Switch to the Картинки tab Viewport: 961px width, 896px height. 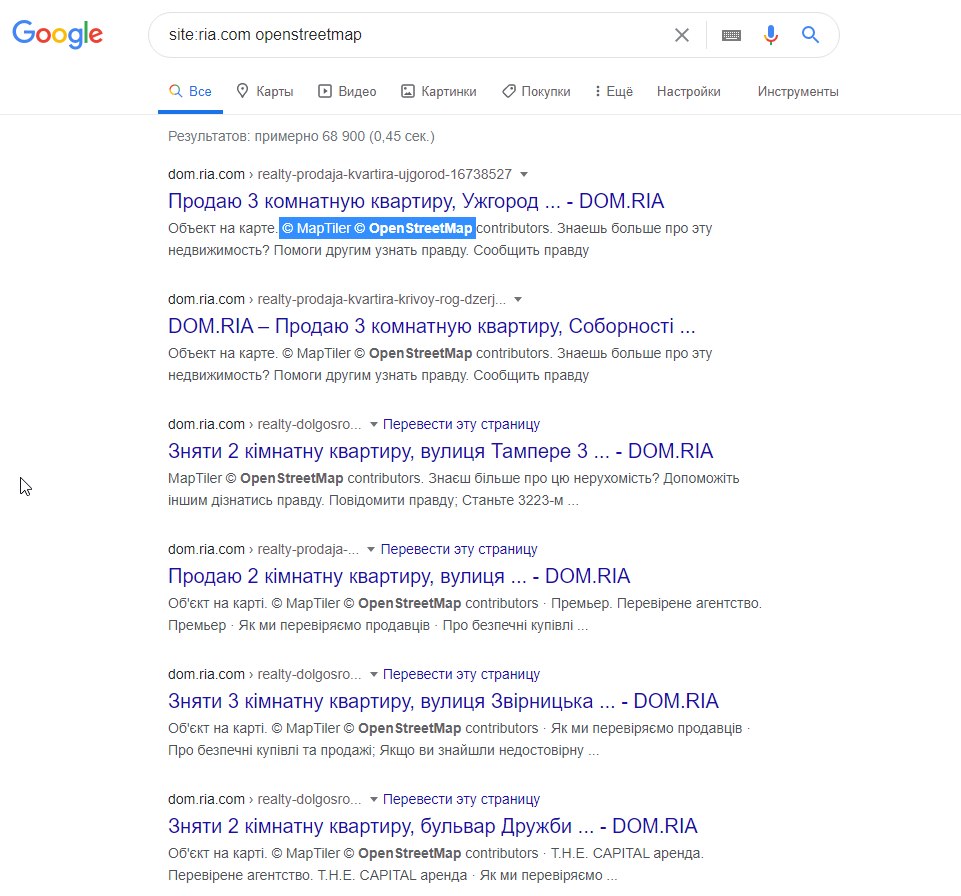(x=438, y=91)
